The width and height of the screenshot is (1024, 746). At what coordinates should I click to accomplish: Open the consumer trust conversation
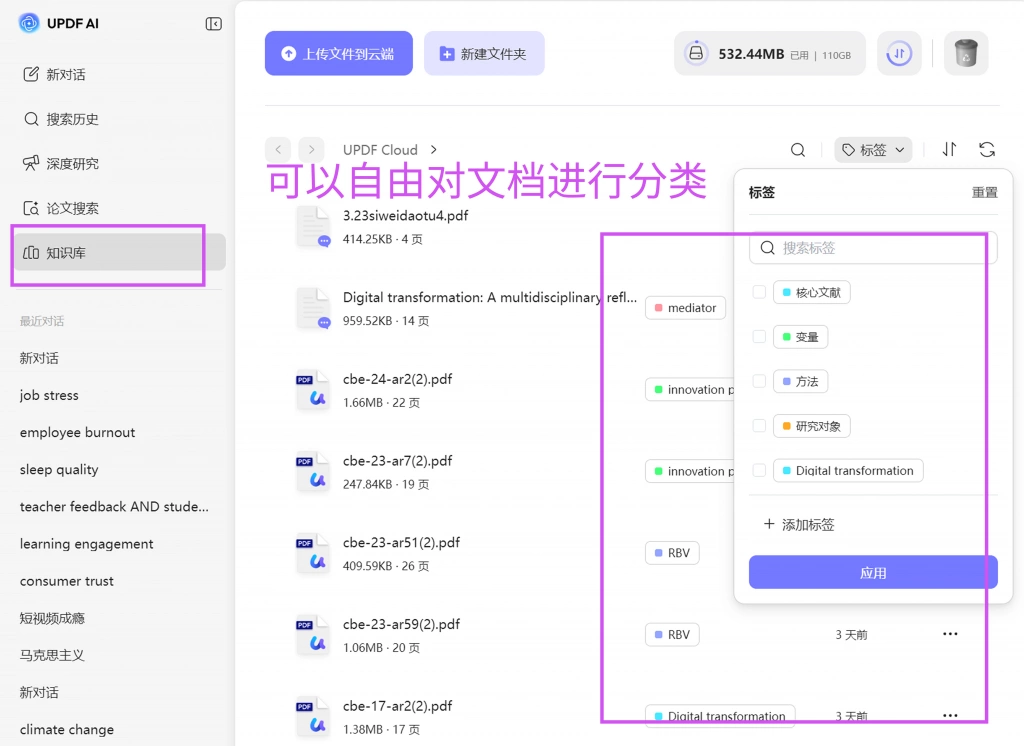(67, 581)
